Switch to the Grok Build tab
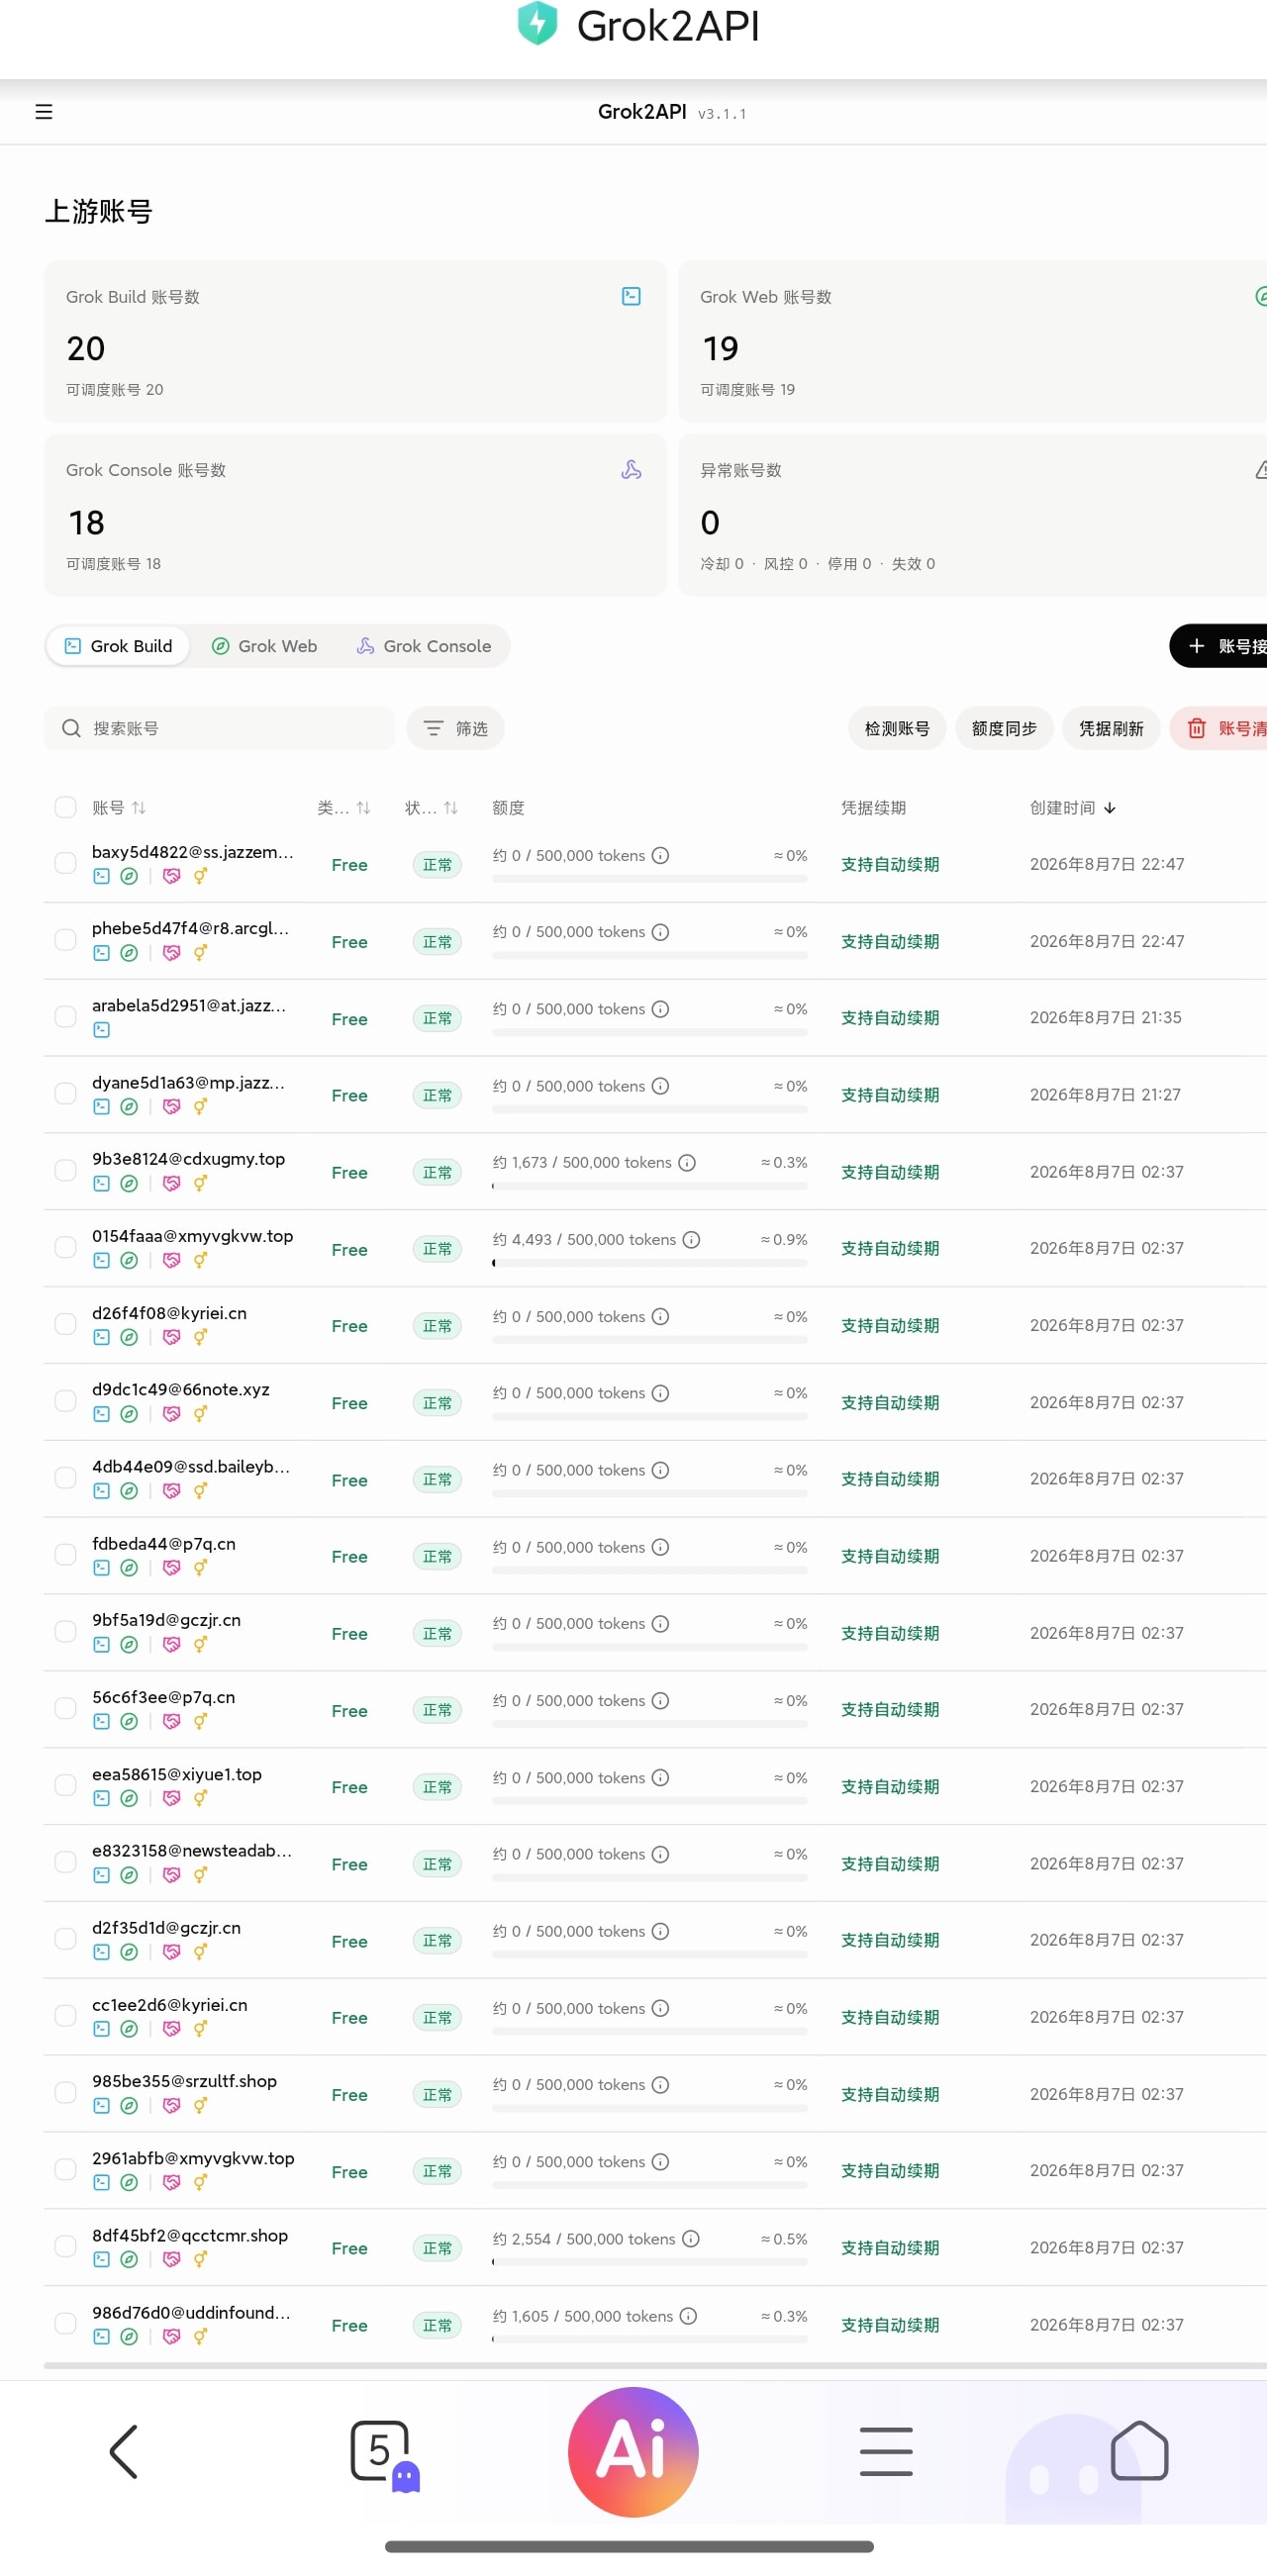 point(119,646)
